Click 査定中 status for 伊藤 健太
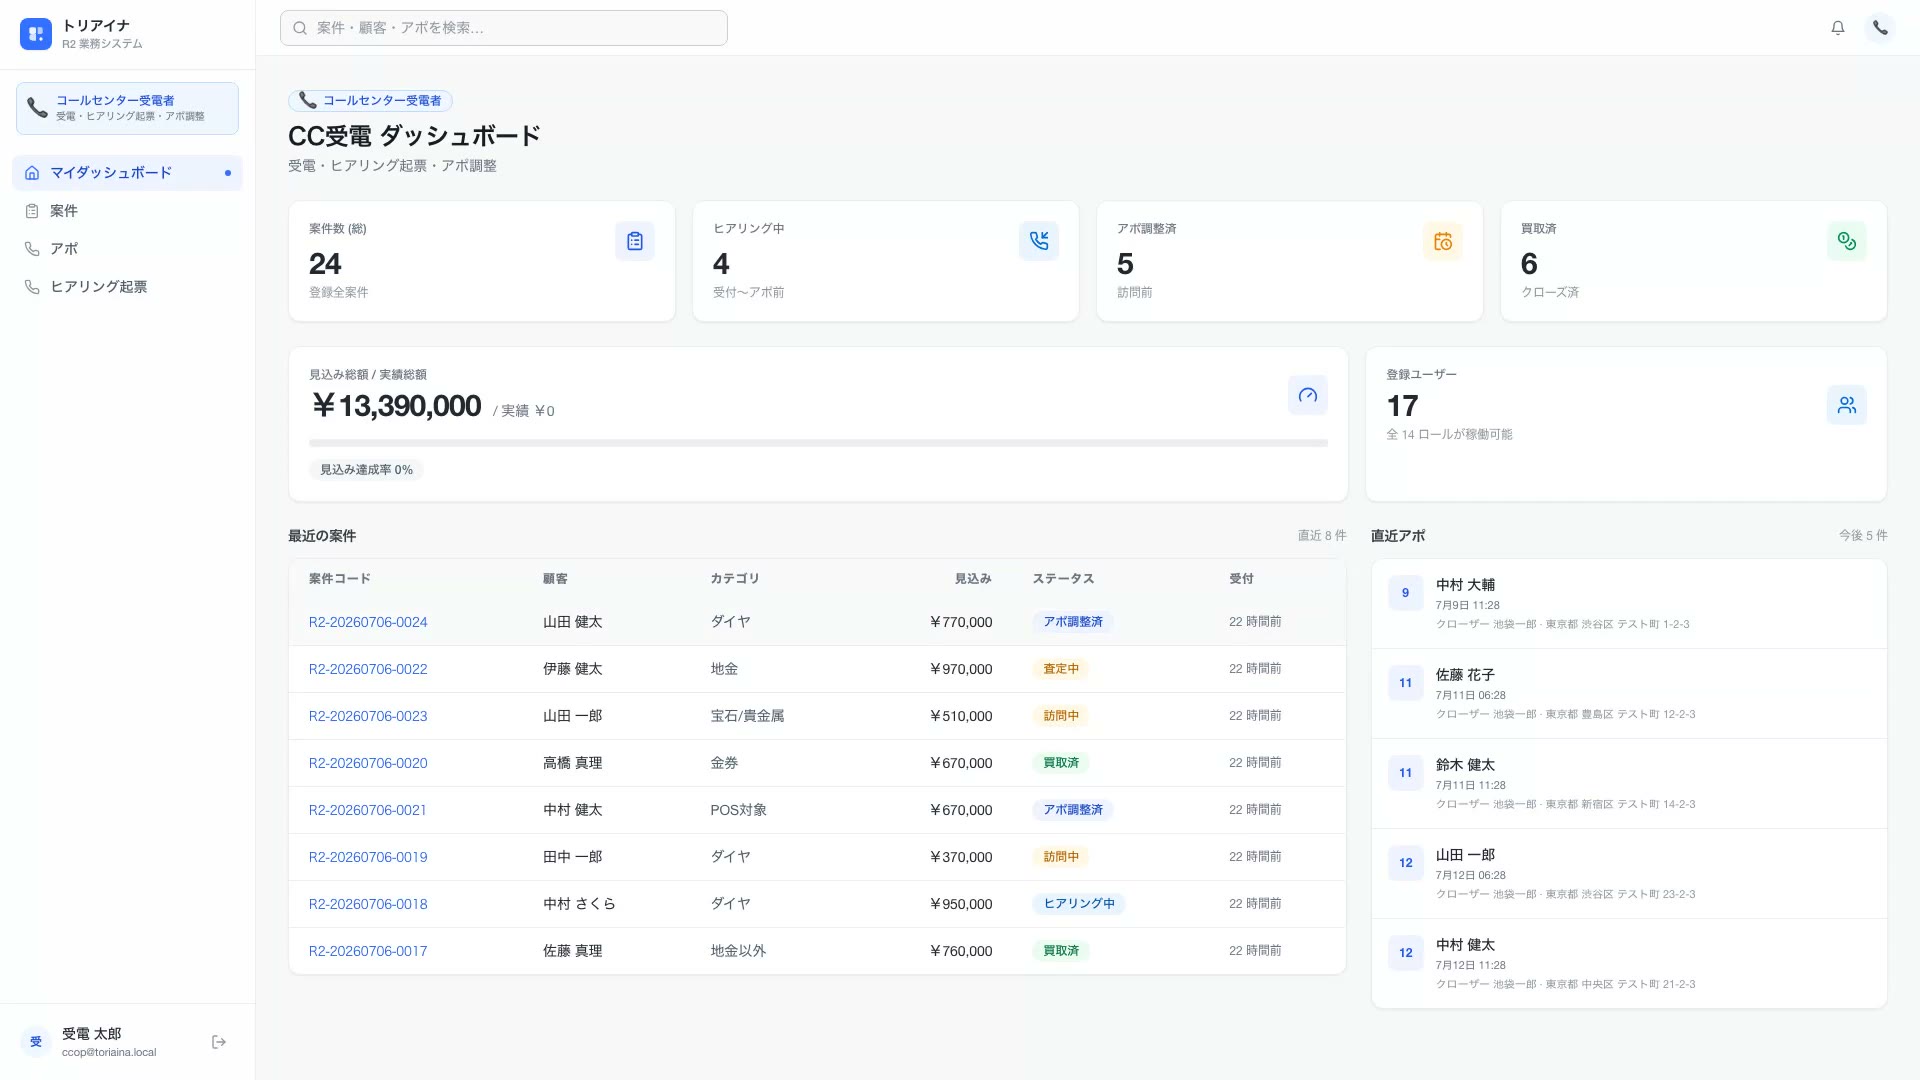 (x=1061, y=669)
